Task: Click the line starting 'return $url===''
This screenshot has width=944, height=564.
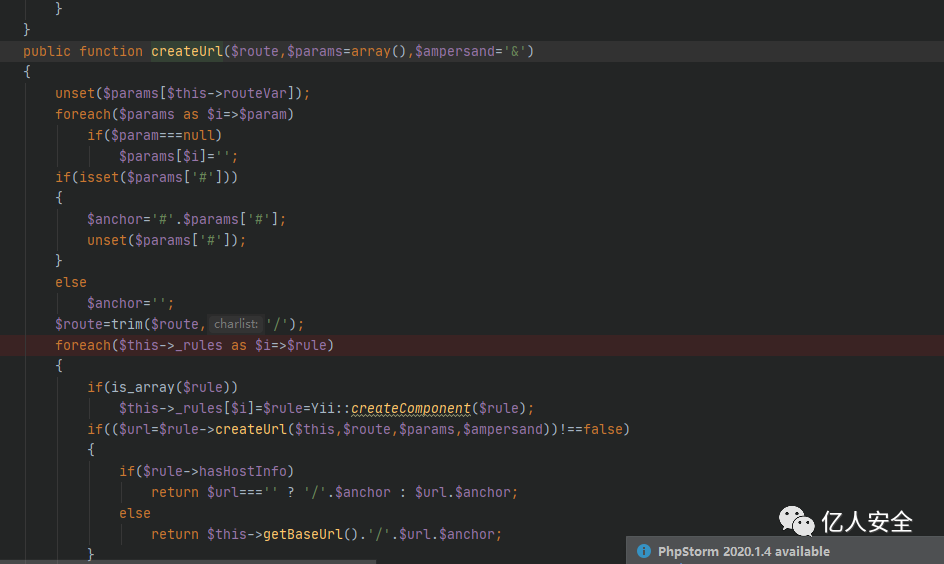Action: 335,492
